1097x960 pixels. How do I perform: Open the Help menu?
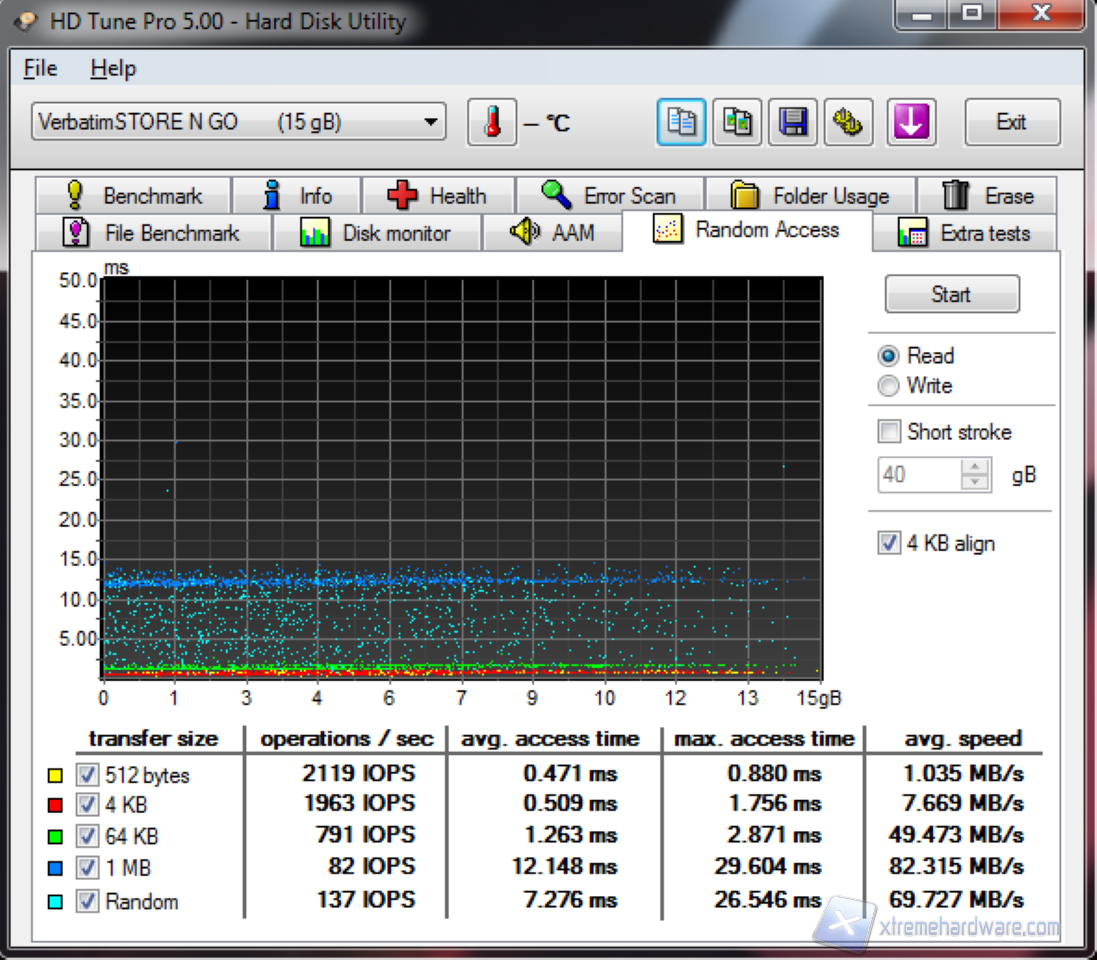pyautogui.click(x=112, y=69)
